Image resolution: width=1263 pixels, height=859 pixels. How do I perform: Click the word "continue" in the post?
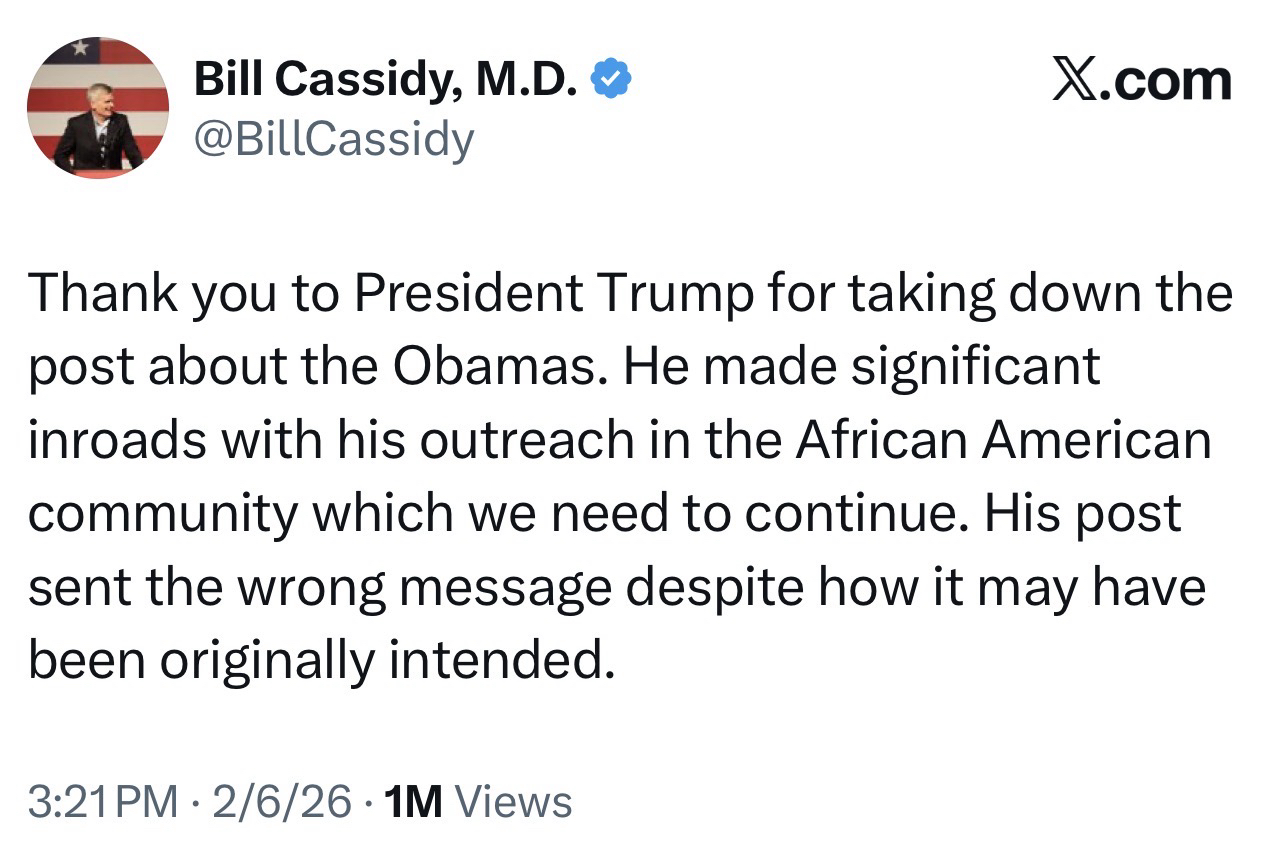coord(856,513)
